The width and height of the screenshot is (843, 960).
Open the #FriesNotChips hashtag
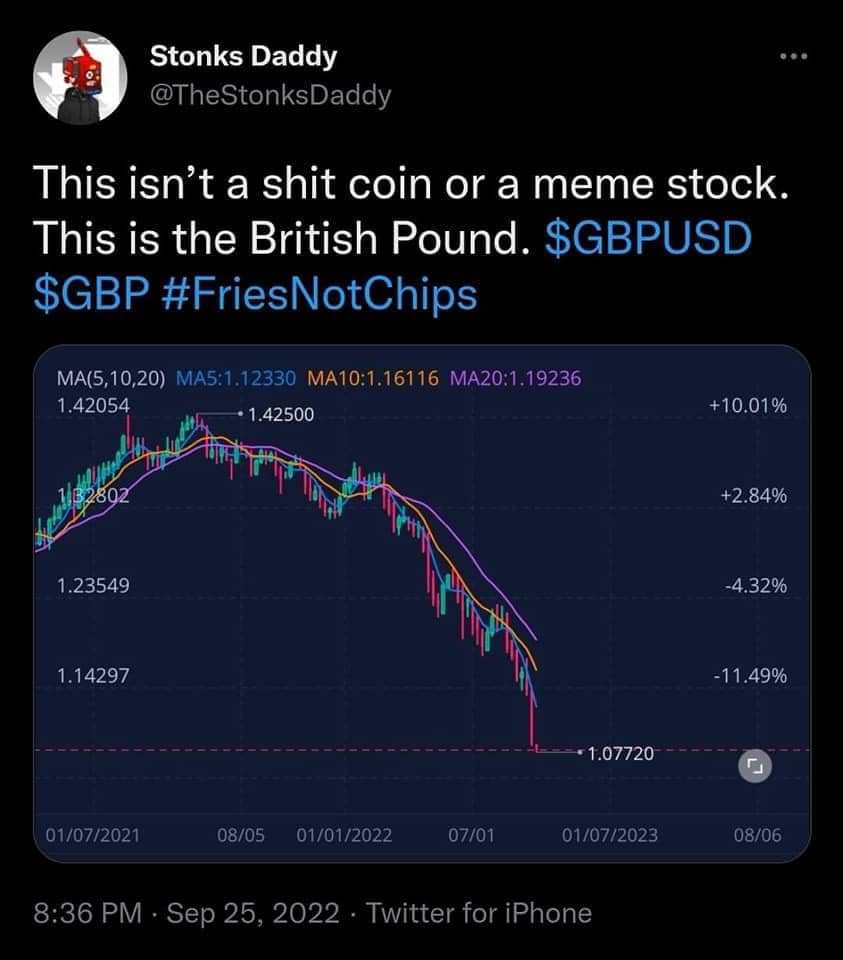pyautogui.click(x=317, y=295)
